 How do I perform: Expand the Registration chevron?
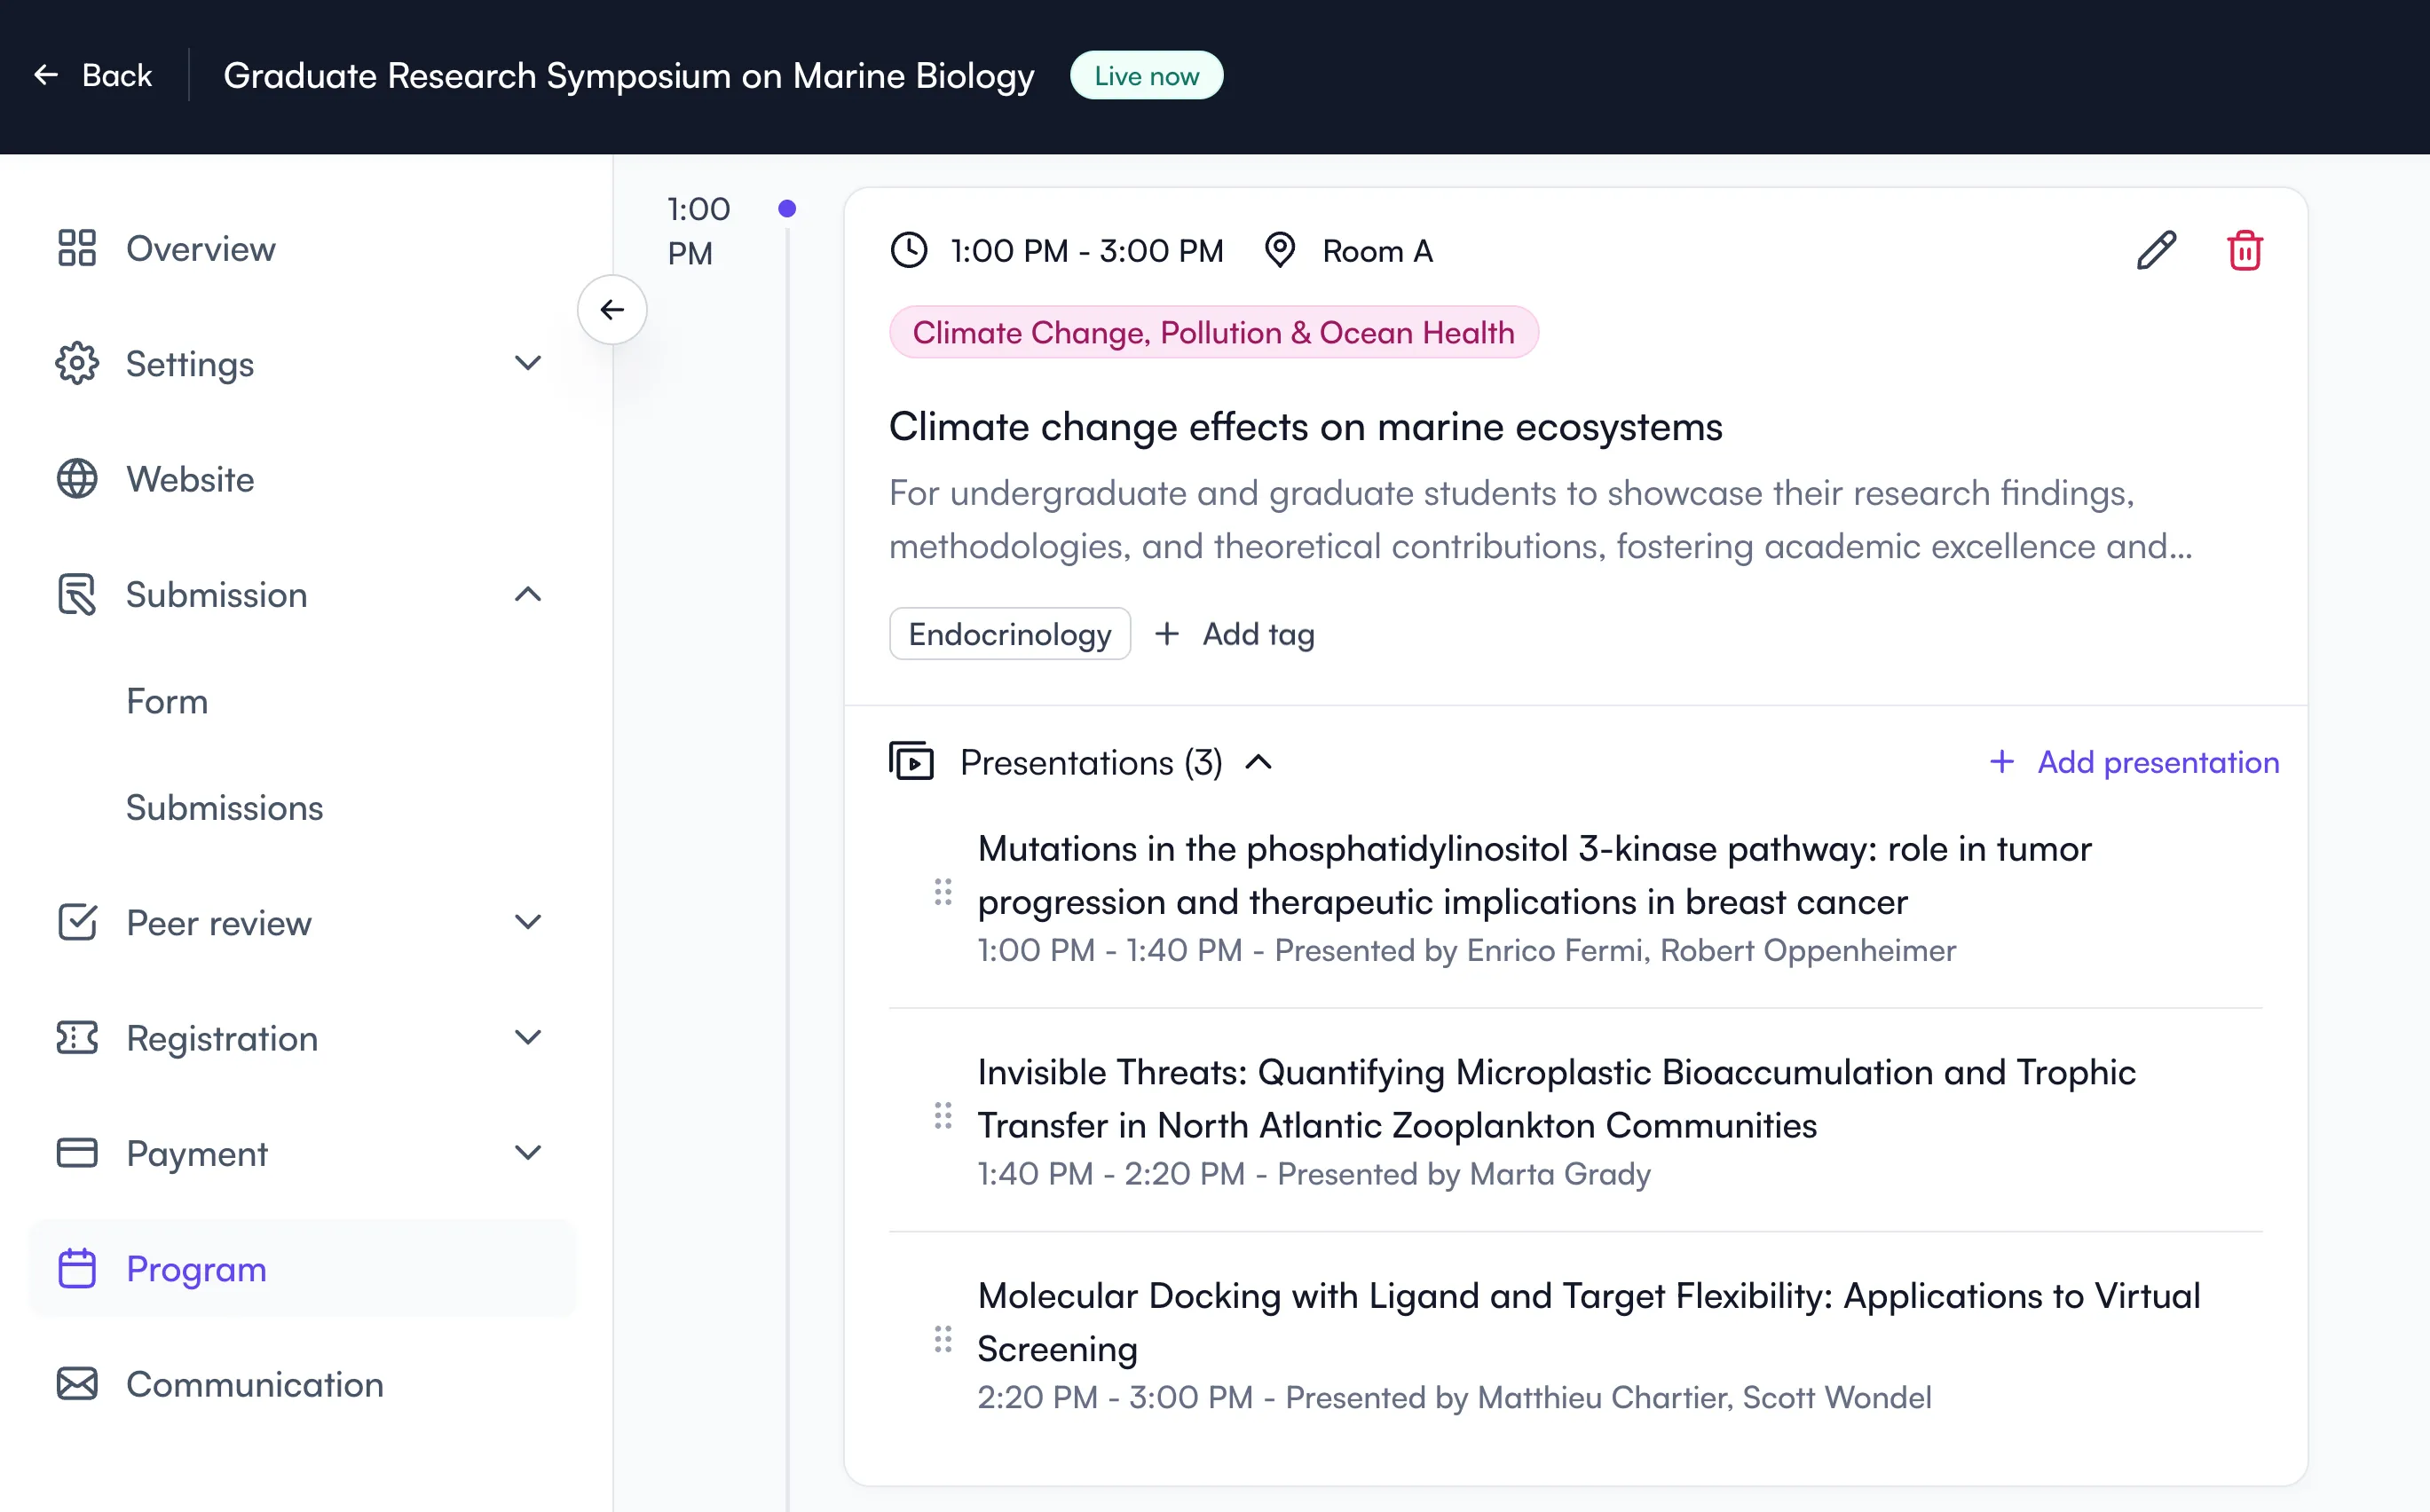(x=528, y=1038)
